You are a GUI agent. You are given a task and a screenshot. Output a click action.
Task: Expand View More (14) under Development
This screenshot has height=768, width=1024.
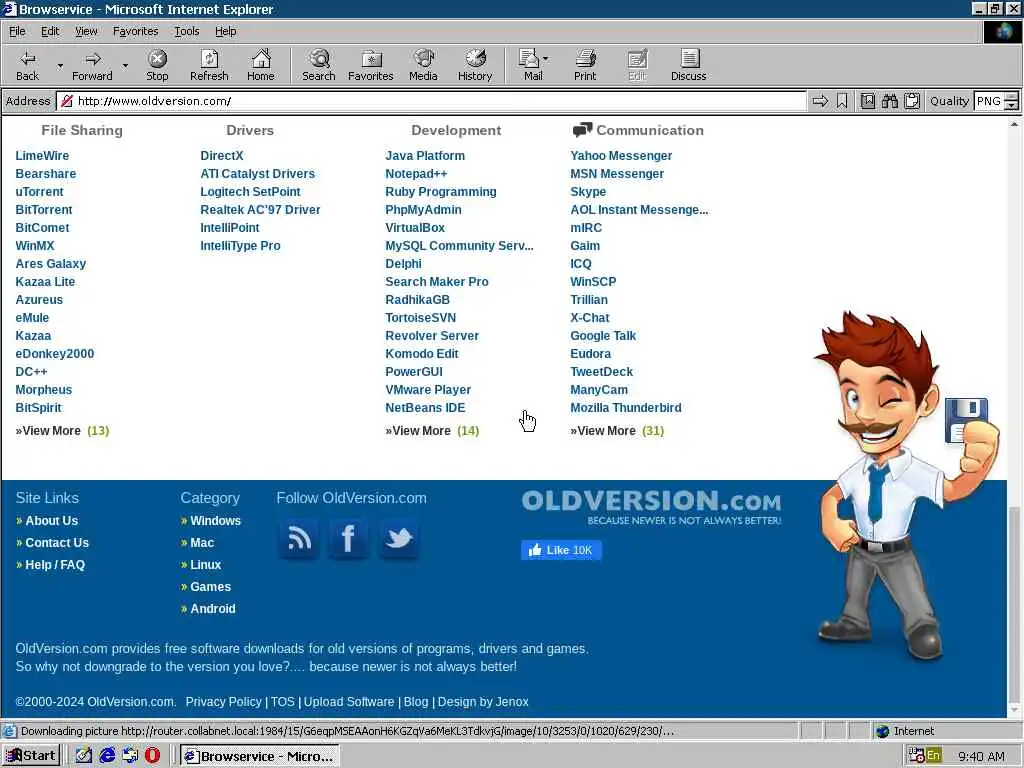click(432, 431)
